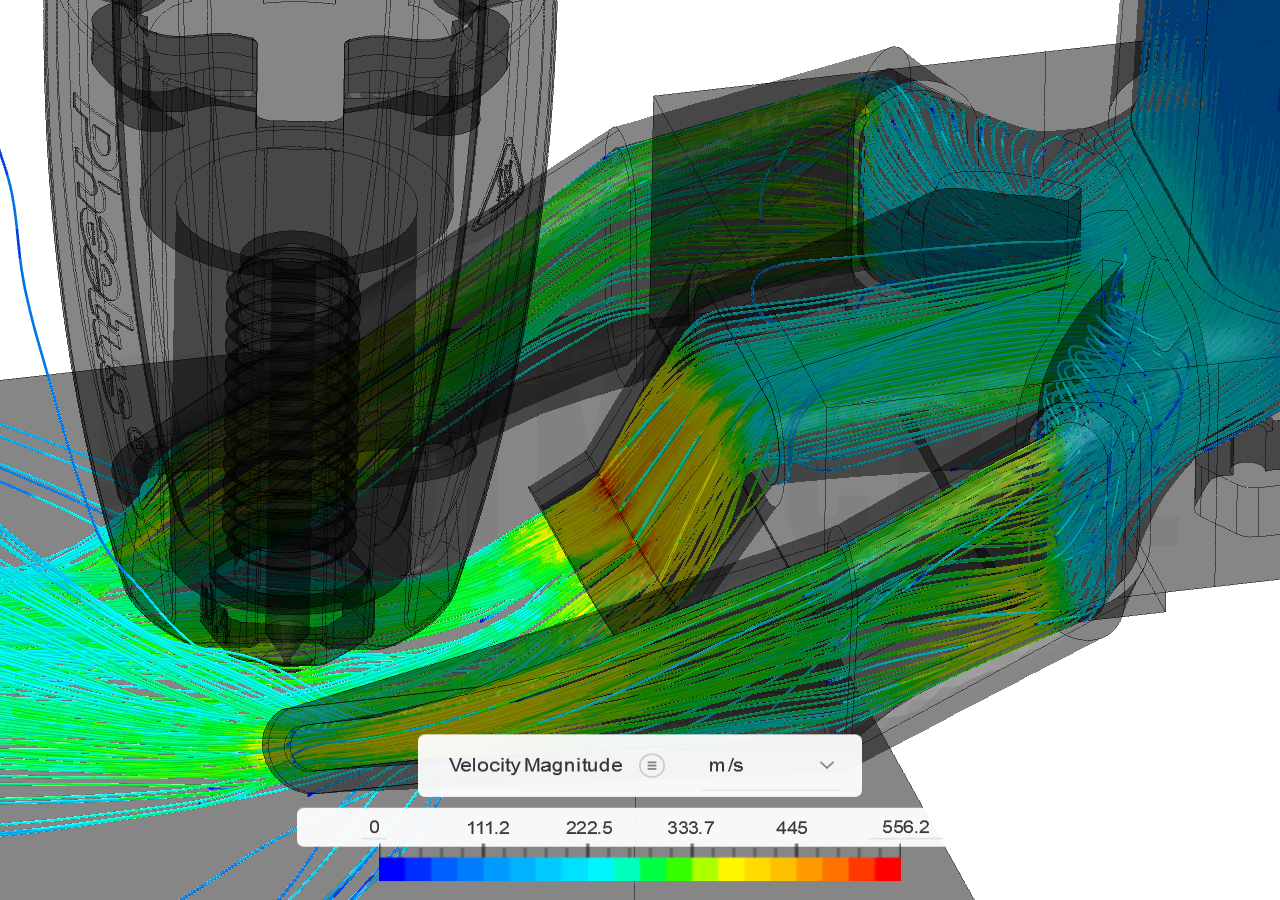Click the 111.2 tick label on the scale
1280x900 pixels.
(x=487, y=827)
